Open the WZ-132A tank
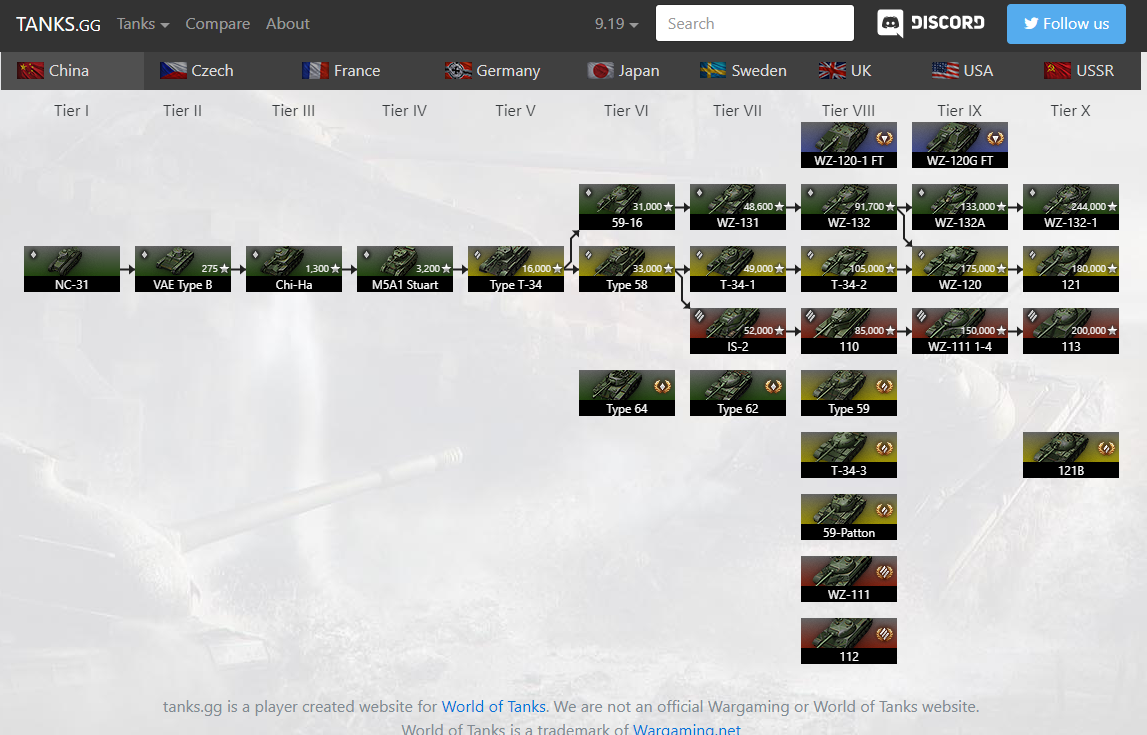The image size is (1147, 735). [960, 207]
